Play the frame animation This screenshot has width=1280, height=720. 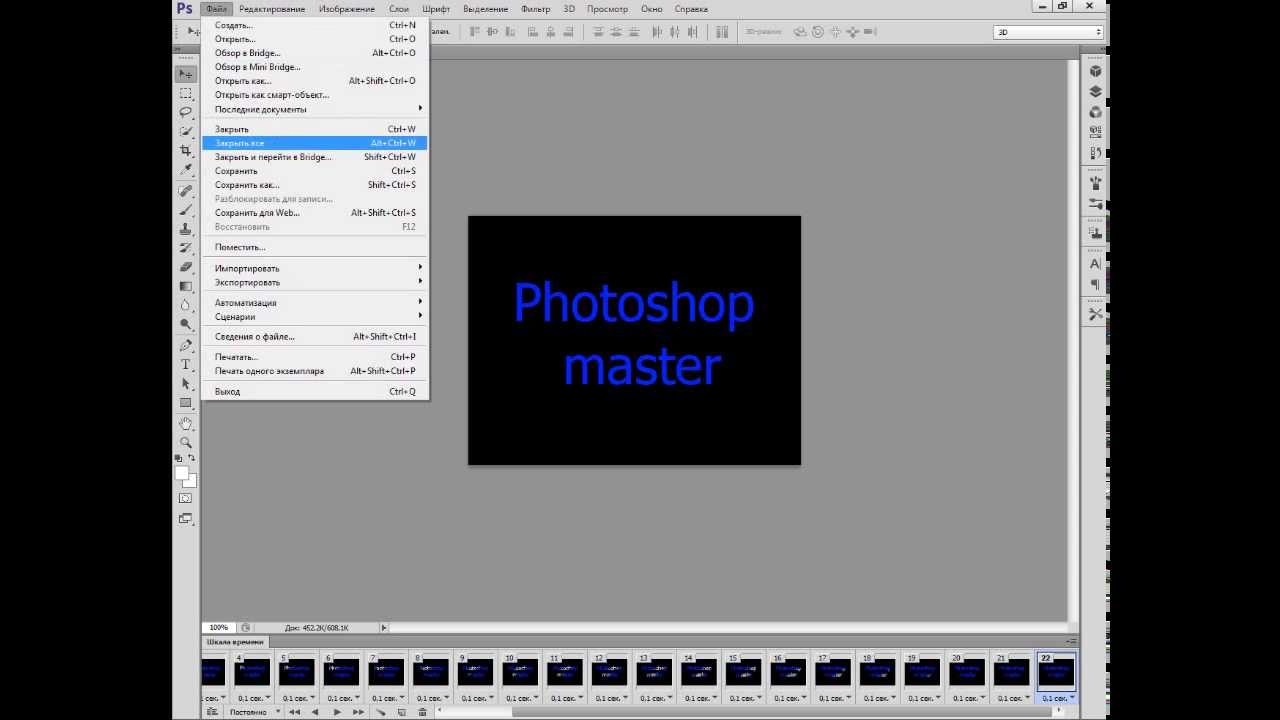pos(337,712)
